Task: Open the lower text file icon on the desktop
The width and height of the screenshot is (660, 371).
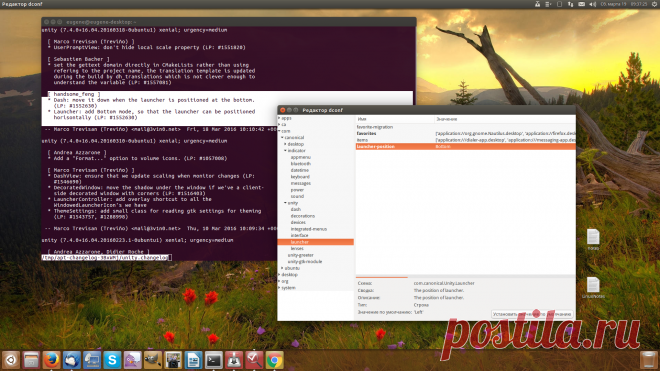Action: 593,285
